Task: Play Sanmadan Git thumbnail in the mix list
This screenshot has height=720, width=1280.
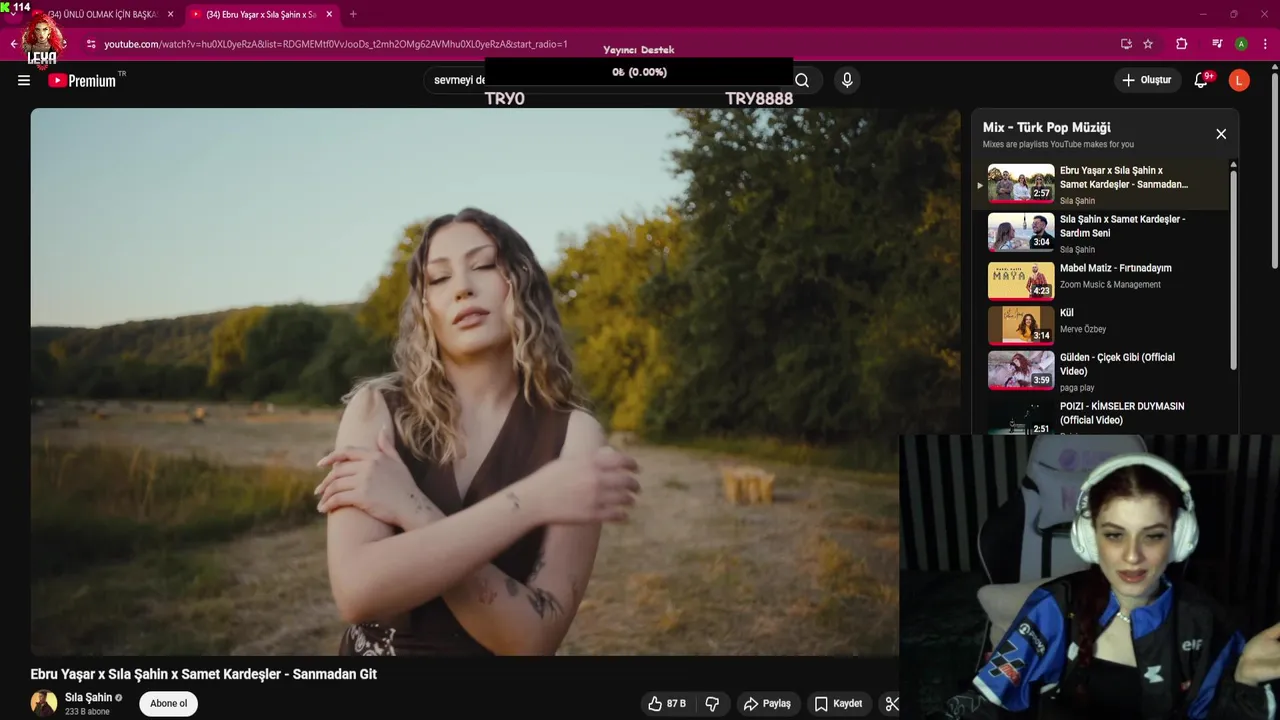Action: coord(1021,184)
